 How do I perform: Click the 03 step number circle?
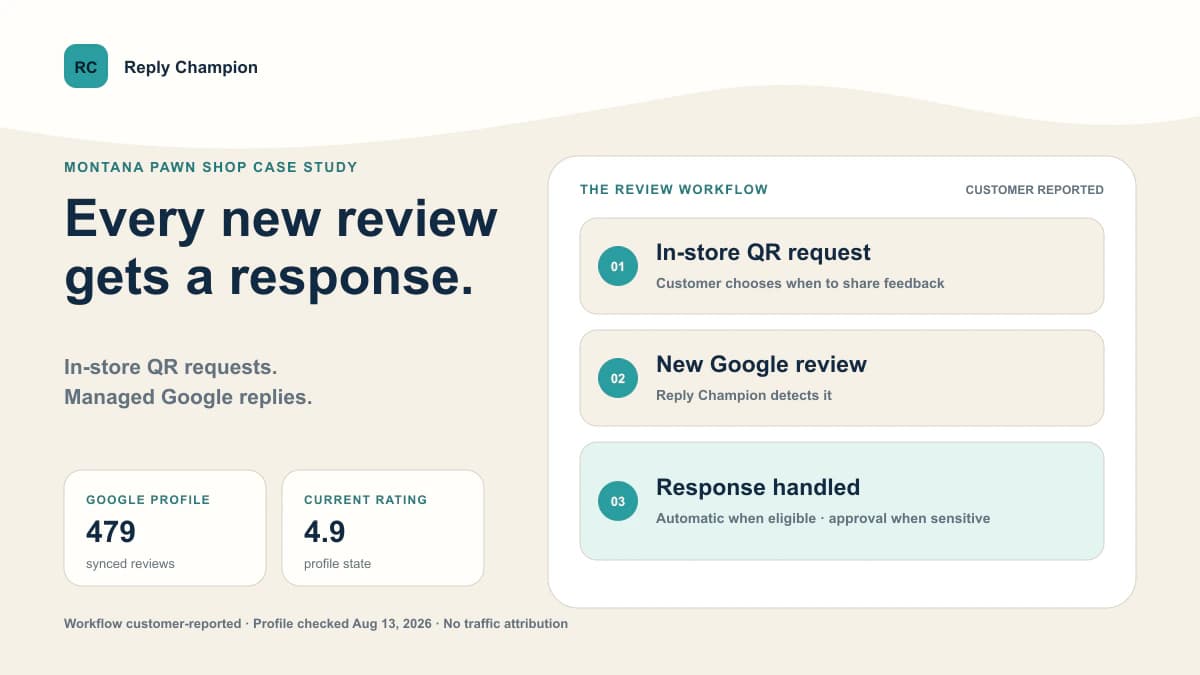click(x=618, y=501)
